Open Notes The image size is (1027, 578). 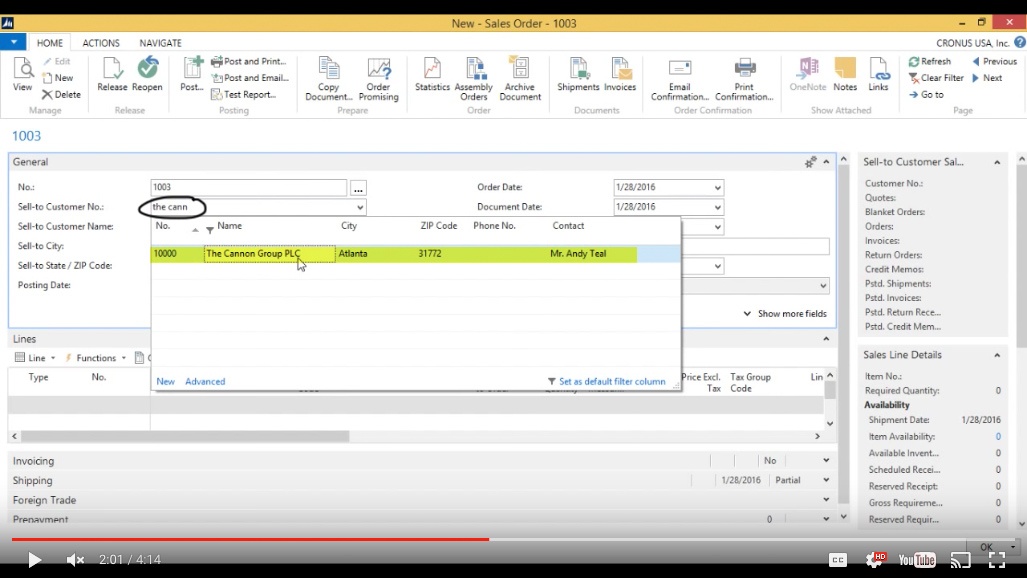(845, 75)
